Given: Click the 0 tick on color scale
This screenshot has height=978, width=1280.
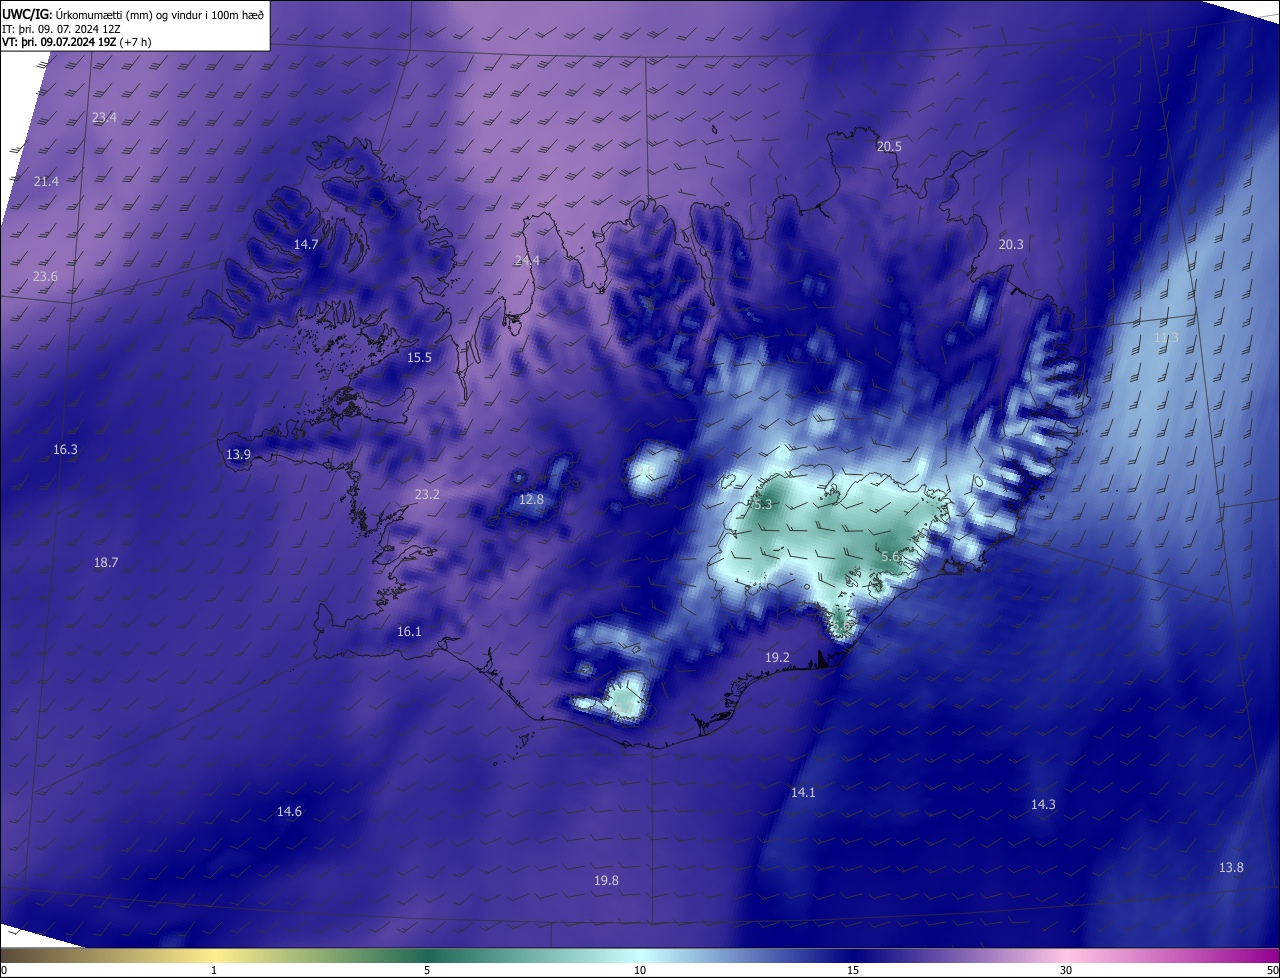Looking at the screenshot, I should 4,970.
